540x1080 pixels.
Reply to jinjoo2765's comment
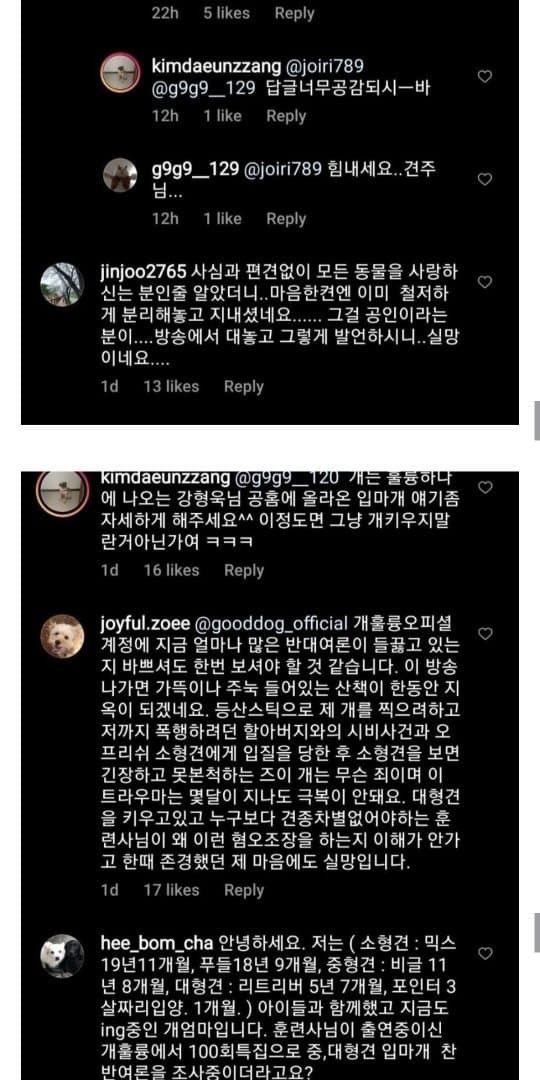pos(244,386)
